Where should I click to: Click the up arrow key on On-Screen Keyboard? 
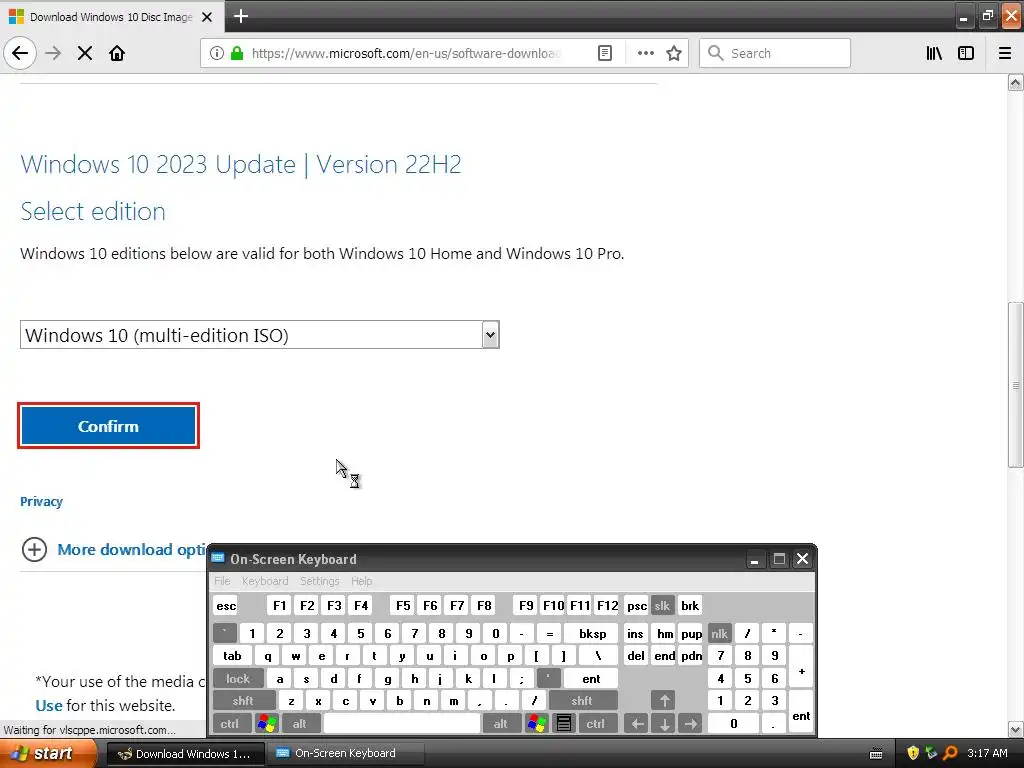(x=664, y=701)
